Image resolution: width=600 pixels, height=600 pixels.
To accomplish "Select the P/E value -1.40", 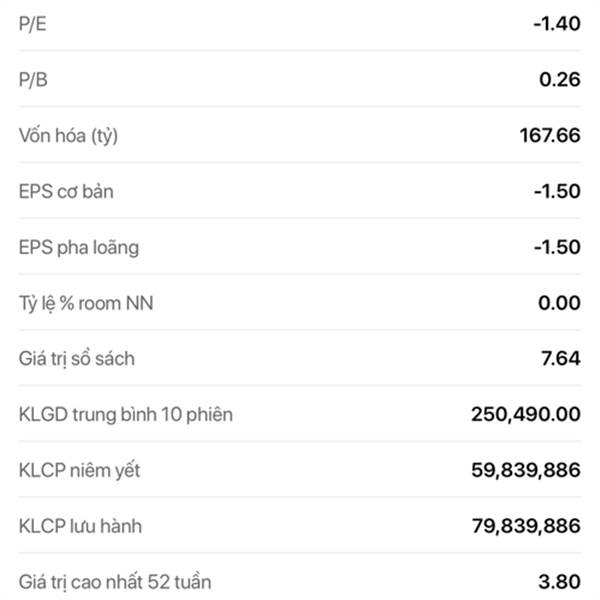I will tap(556, 23).
